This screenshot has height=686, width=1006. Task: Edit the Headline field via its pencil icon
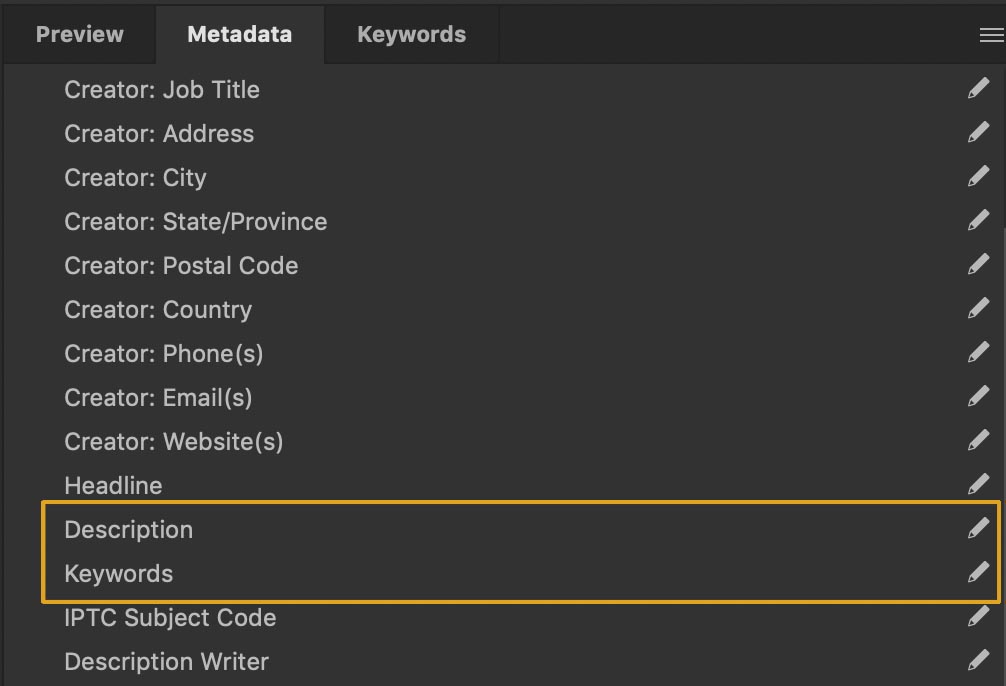[978, 484]
